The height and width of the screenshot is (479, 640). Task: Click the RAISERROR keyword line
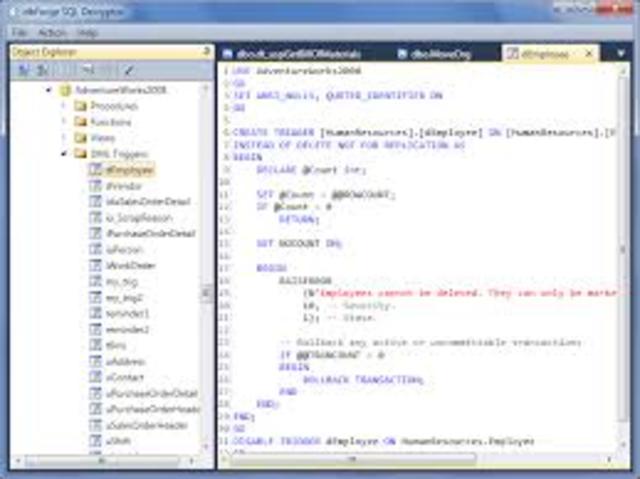tap(305, 281)
